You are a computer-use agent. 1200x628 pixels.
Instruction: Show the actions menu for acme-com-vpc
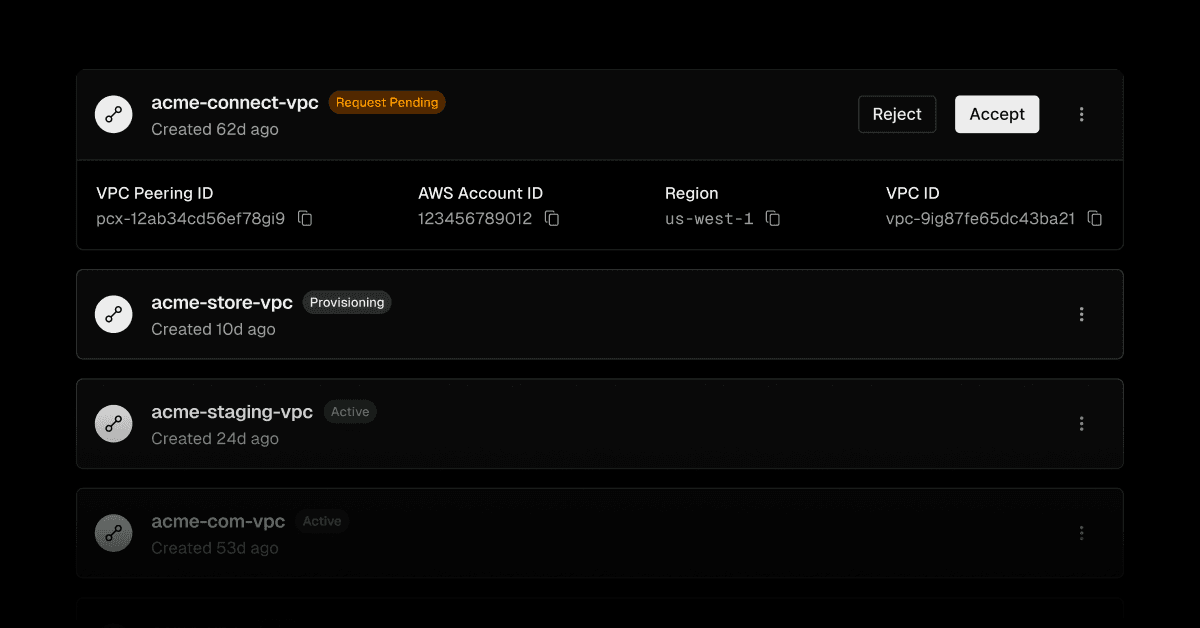1081,533
